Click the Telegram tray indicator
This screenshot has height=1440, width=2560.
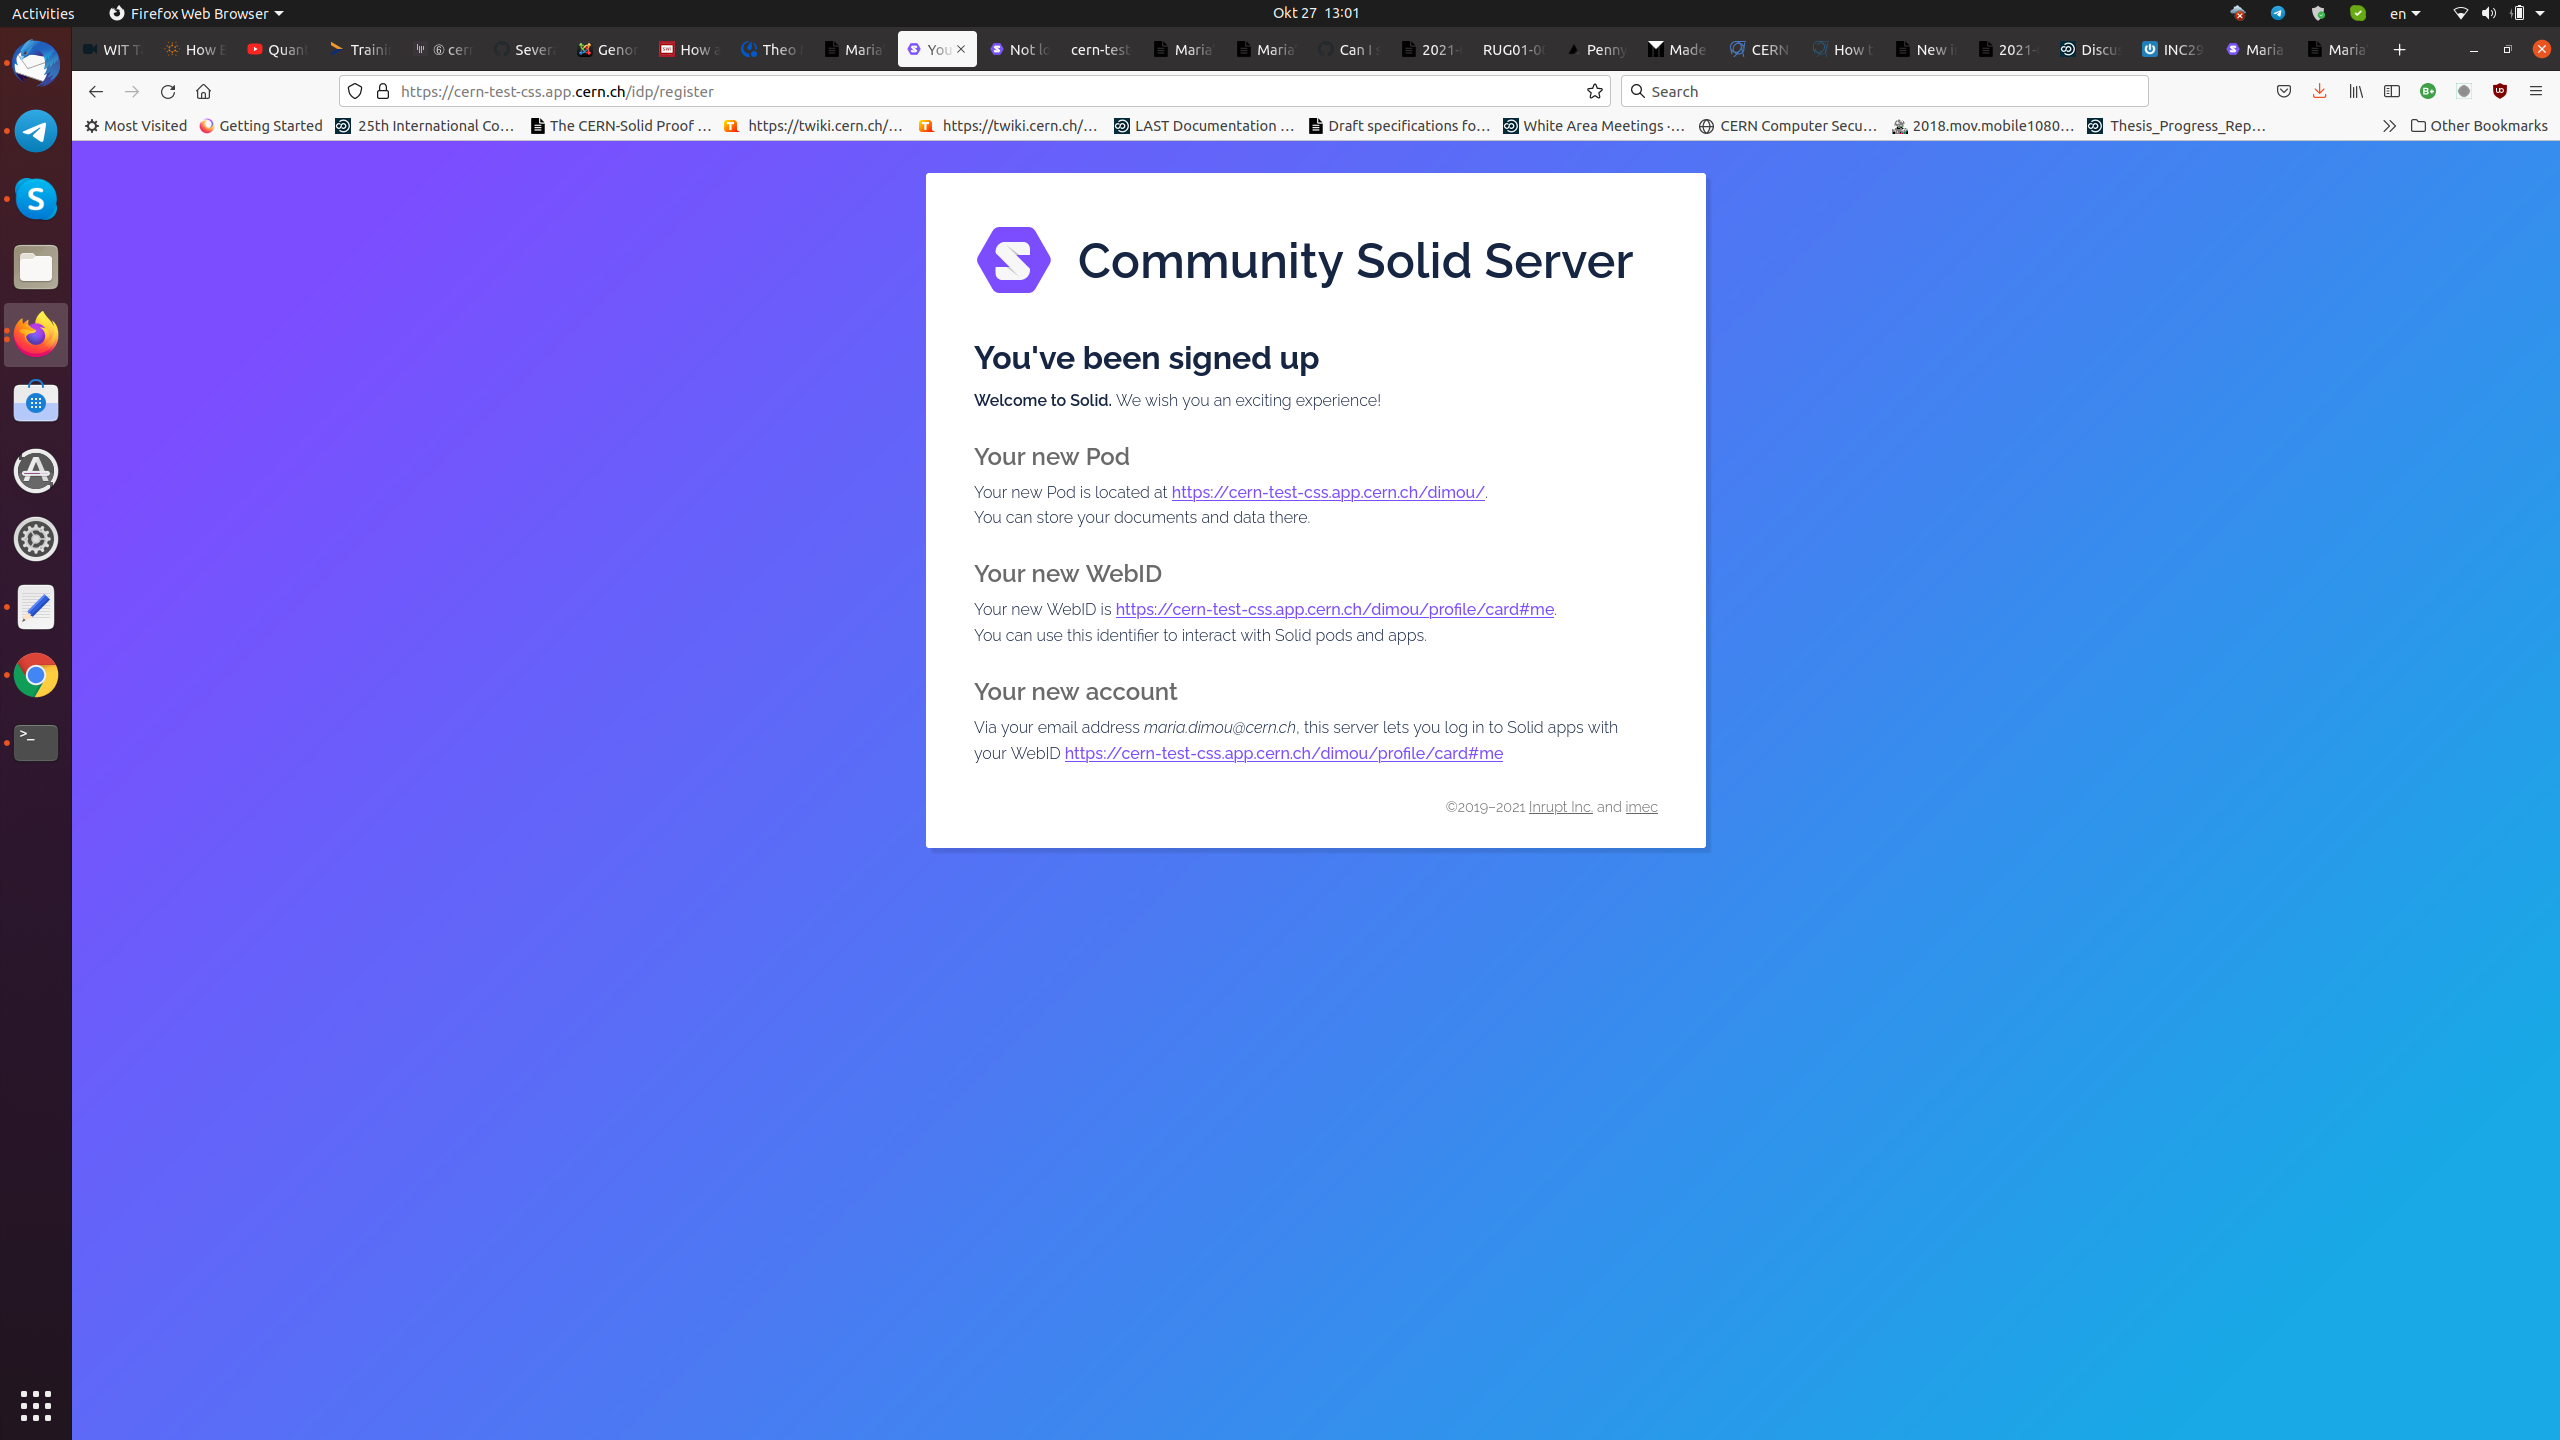[x=2277, y=13]
